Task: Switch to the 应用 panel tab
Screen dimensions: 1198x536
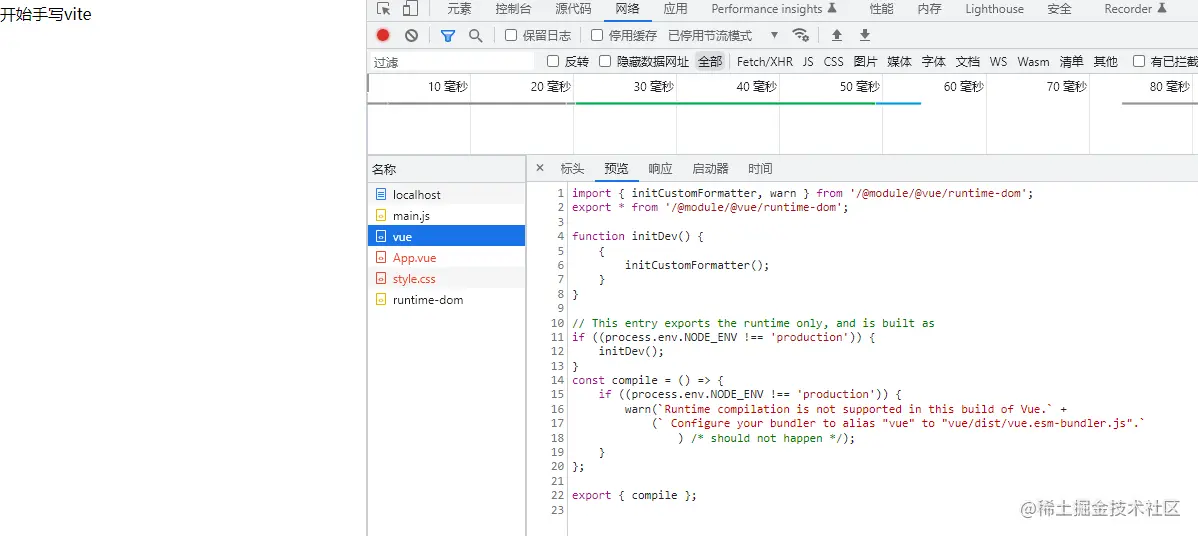Action: [x=675, y=9]
